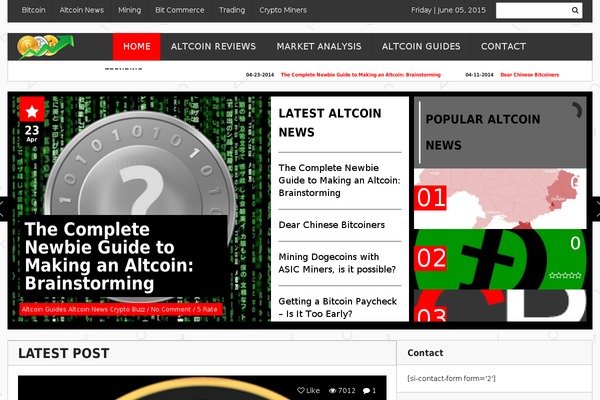Go to ALTCOIN GUIDES in the navigation
Screen dimensions: 600x400
click(421, 46)
